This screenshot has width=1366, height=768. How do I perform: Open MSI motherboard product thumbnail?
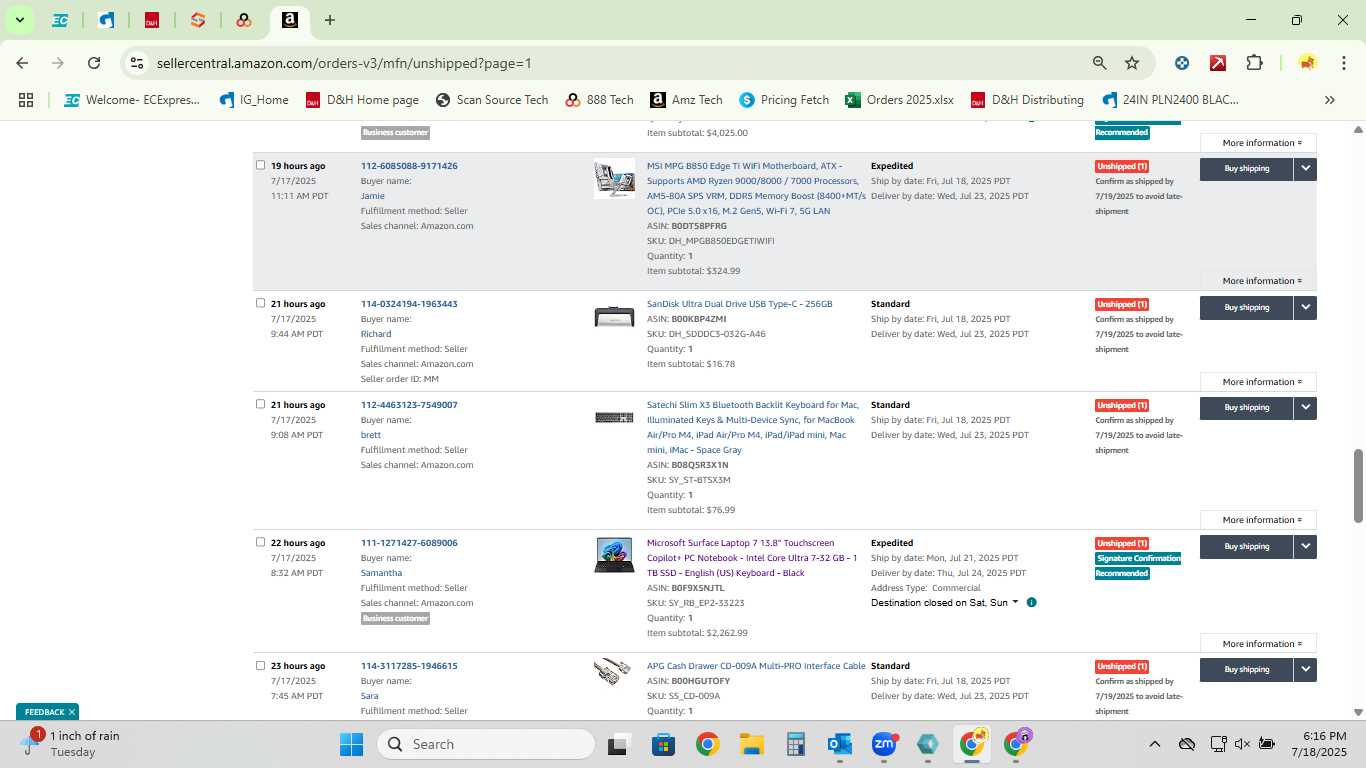[x=614, y=178]
